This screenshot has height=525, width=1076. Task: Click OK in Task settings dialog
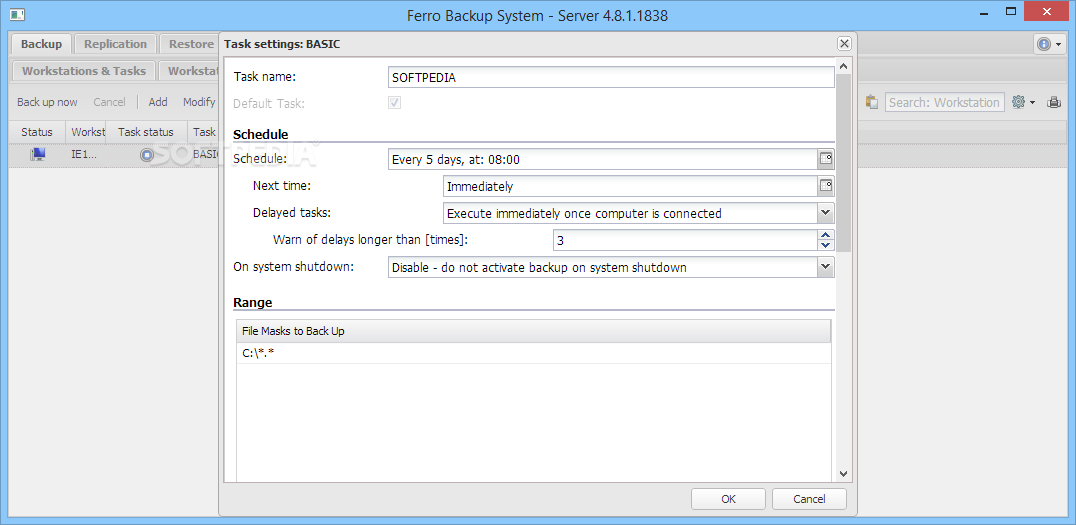pos(728,499)
